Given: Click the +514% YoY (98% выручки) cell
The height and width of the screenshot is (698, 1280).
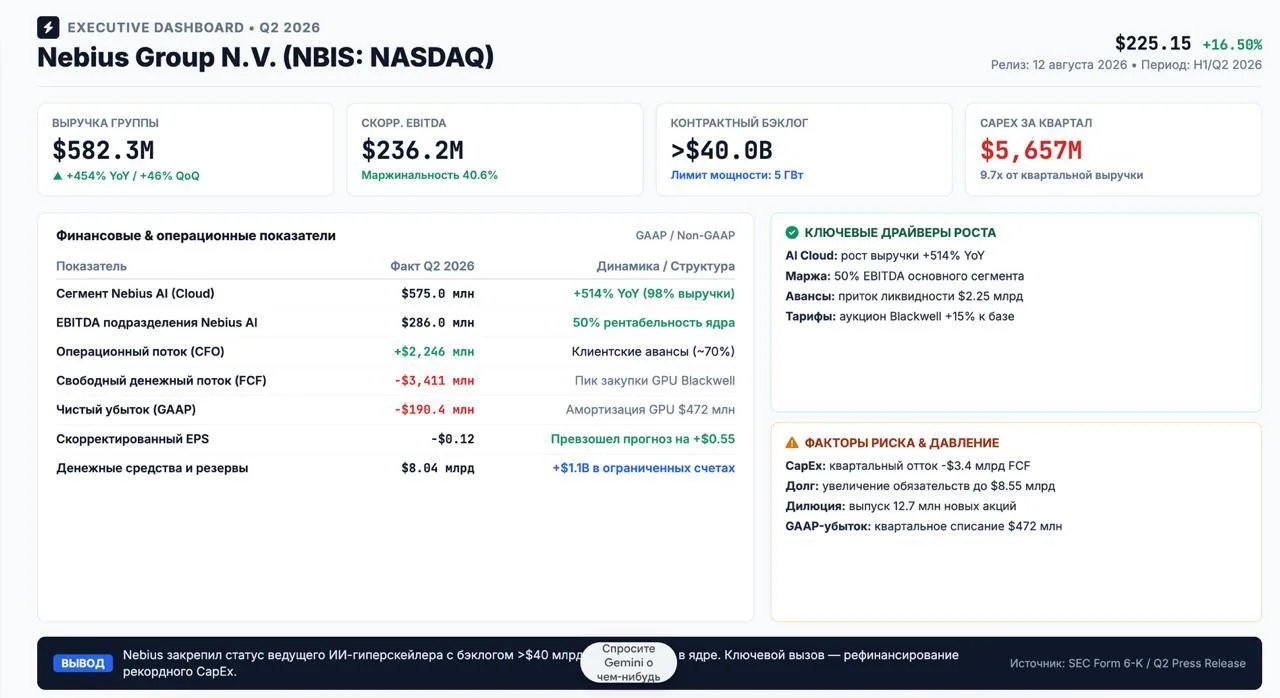Looking at the screenshot, I should point(654,294).
